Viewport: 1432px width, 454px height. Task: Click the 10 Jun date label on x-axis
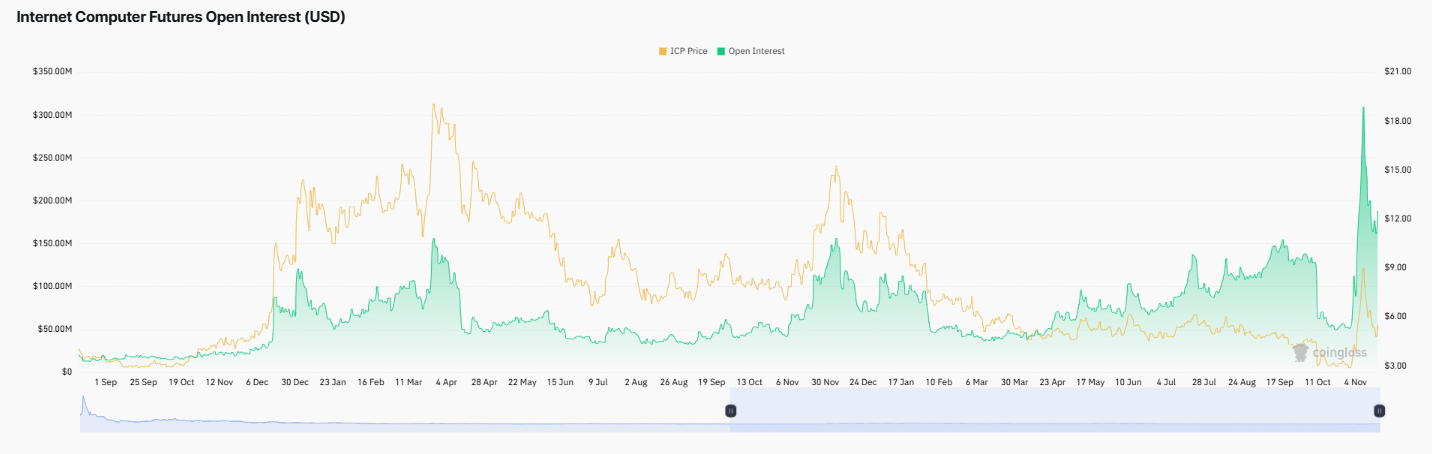pos(1128,382)
